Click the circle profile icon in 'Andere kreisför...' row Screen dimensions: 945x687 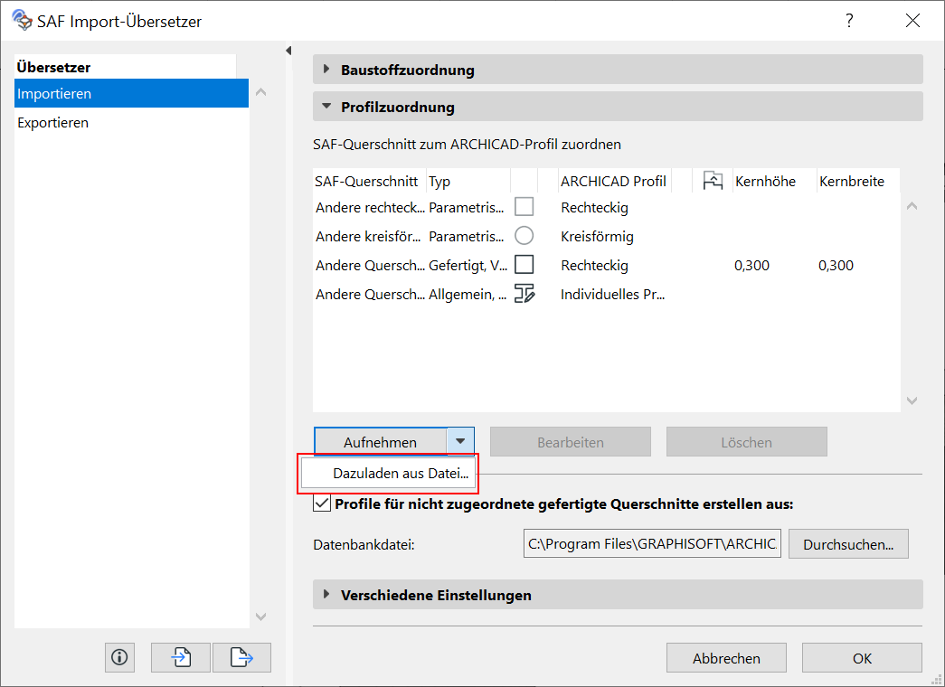524,236
